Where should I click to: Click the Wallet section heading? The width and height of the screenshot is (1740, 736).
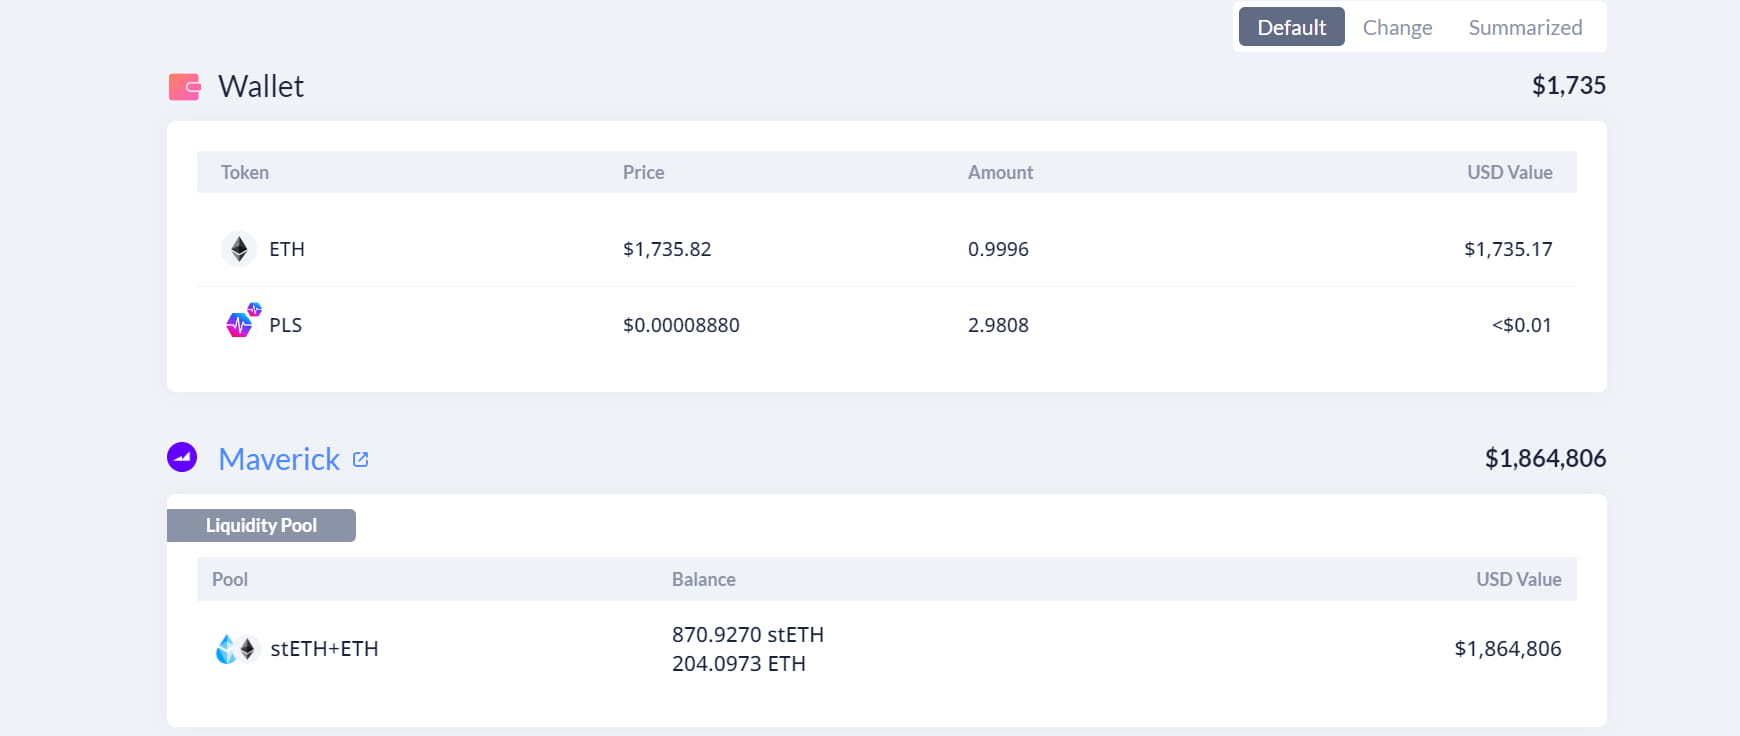pyautogui.click(x=261, y=86)
